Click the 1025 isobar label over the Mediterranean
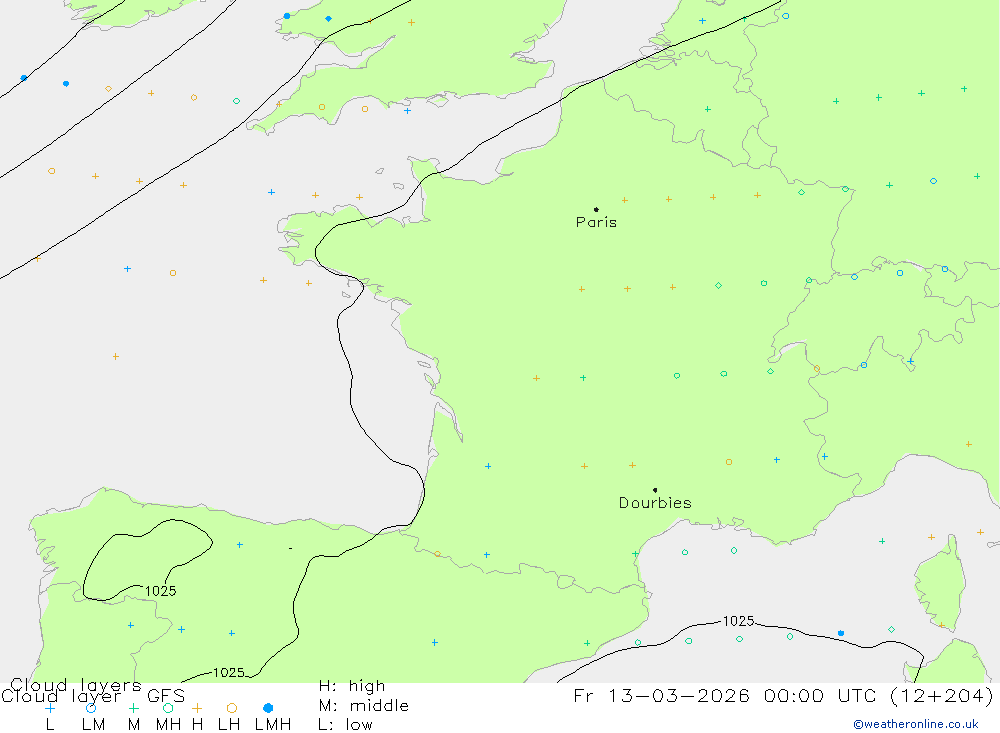This screenshot has width=1000, height=733. [x=738, y=621]
